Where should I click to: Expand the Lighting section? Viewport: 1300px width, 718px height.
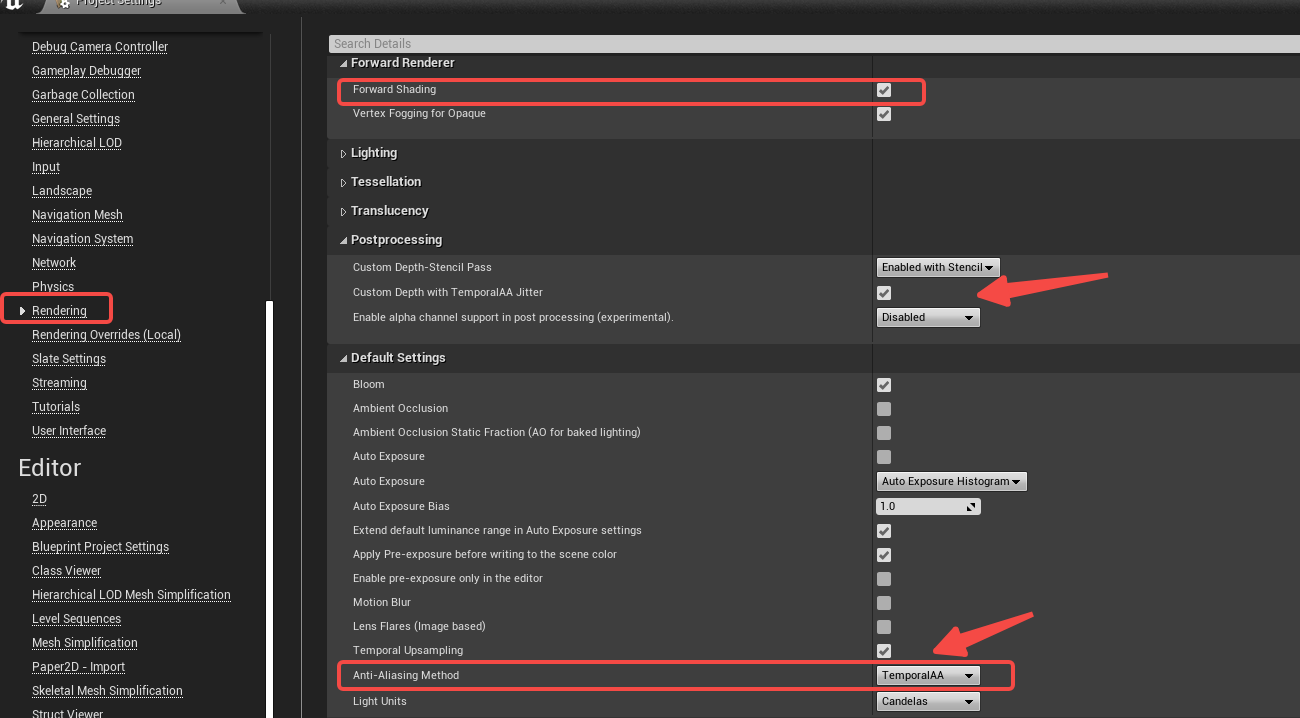point(343,153)
